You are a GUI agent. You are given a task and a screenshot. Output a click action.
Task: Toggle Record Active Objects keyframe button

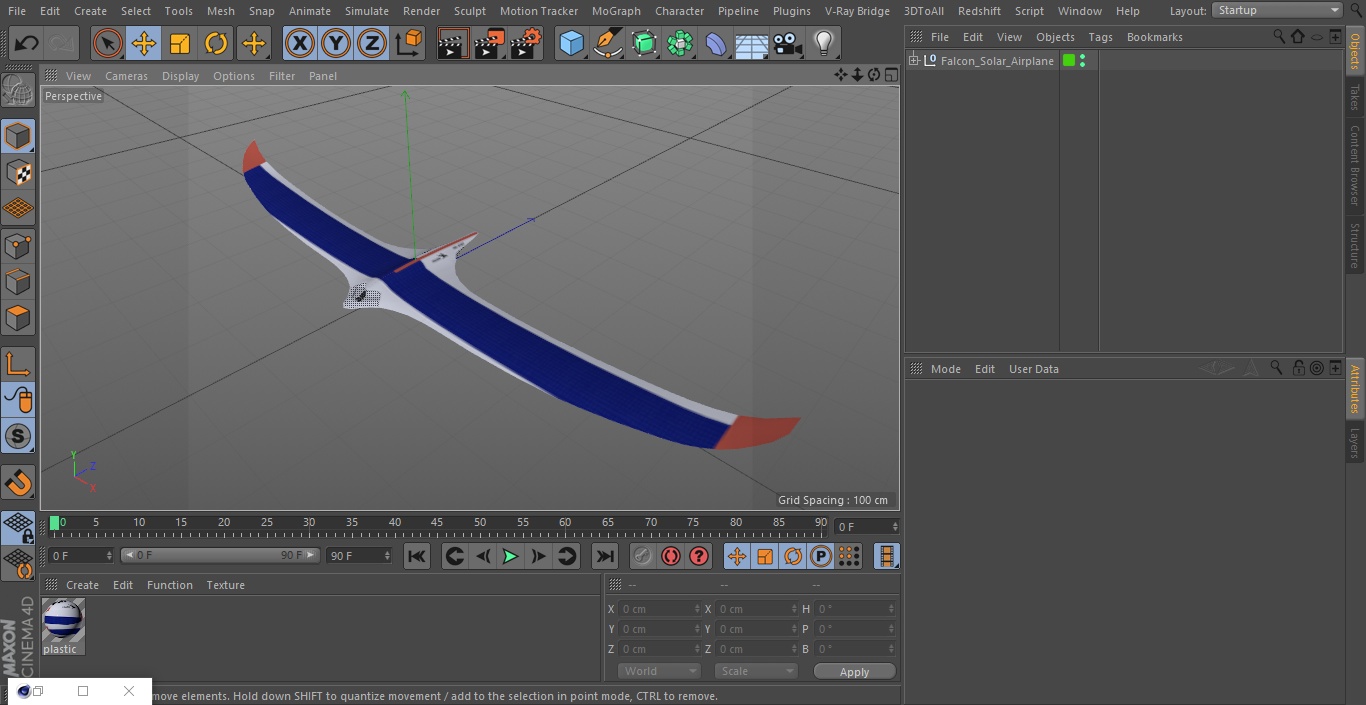pos(643,556)
